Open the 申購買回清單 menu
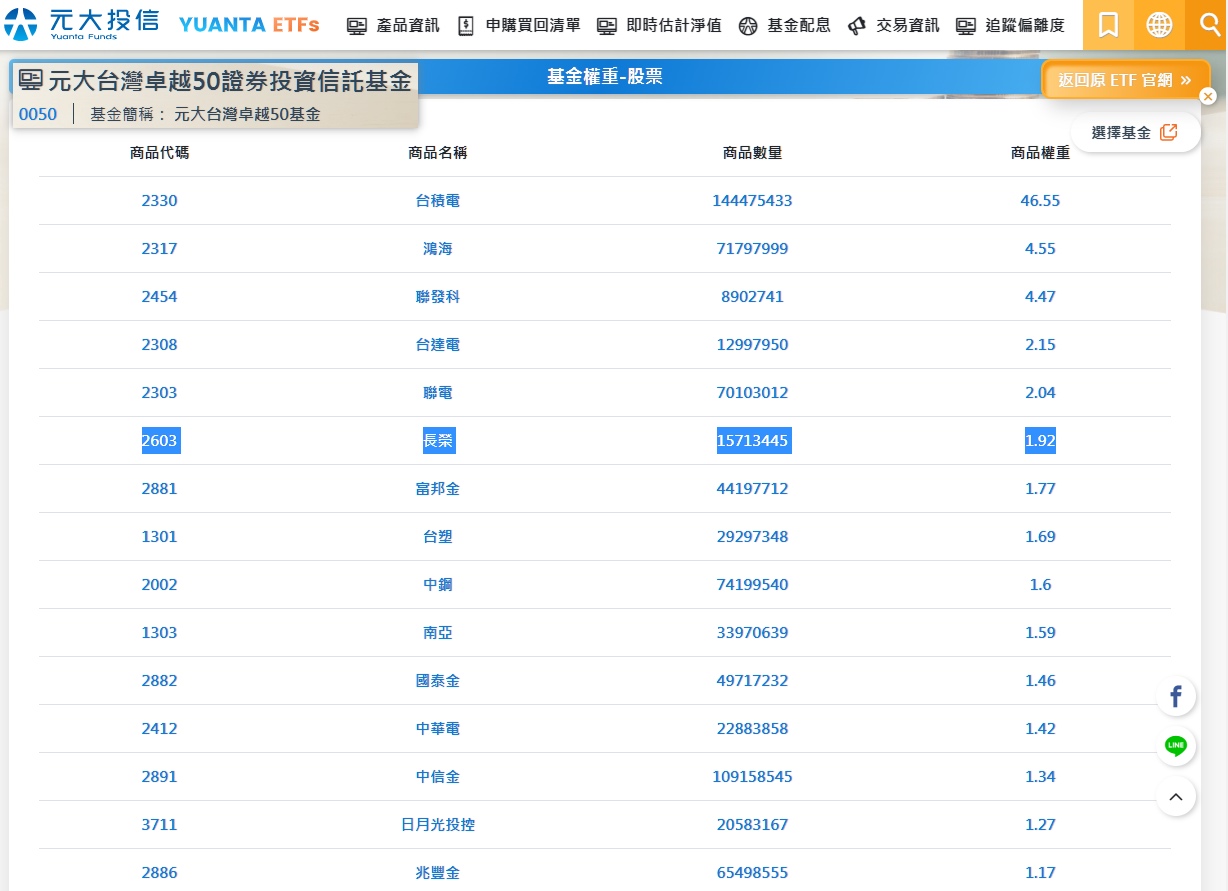Viewport: 1228px width, 891px height. (519, 26)
